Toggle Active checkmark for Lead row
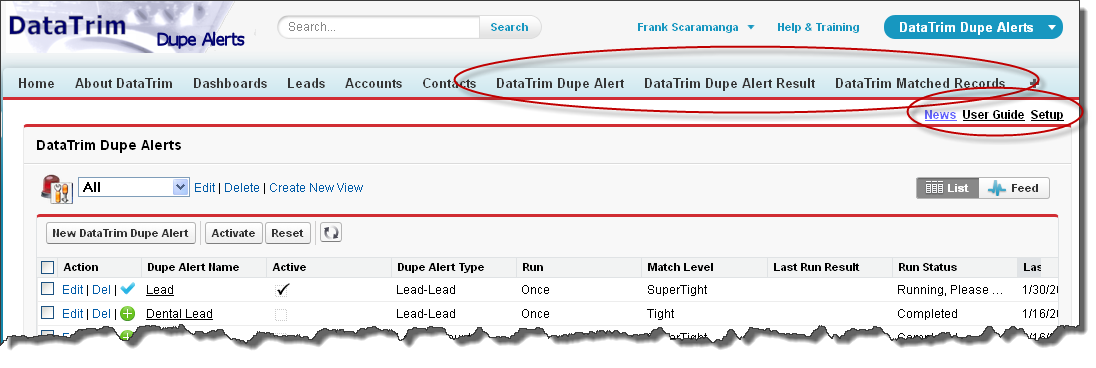The width and height of the screenshot is (1096, 368). point(283,290)
